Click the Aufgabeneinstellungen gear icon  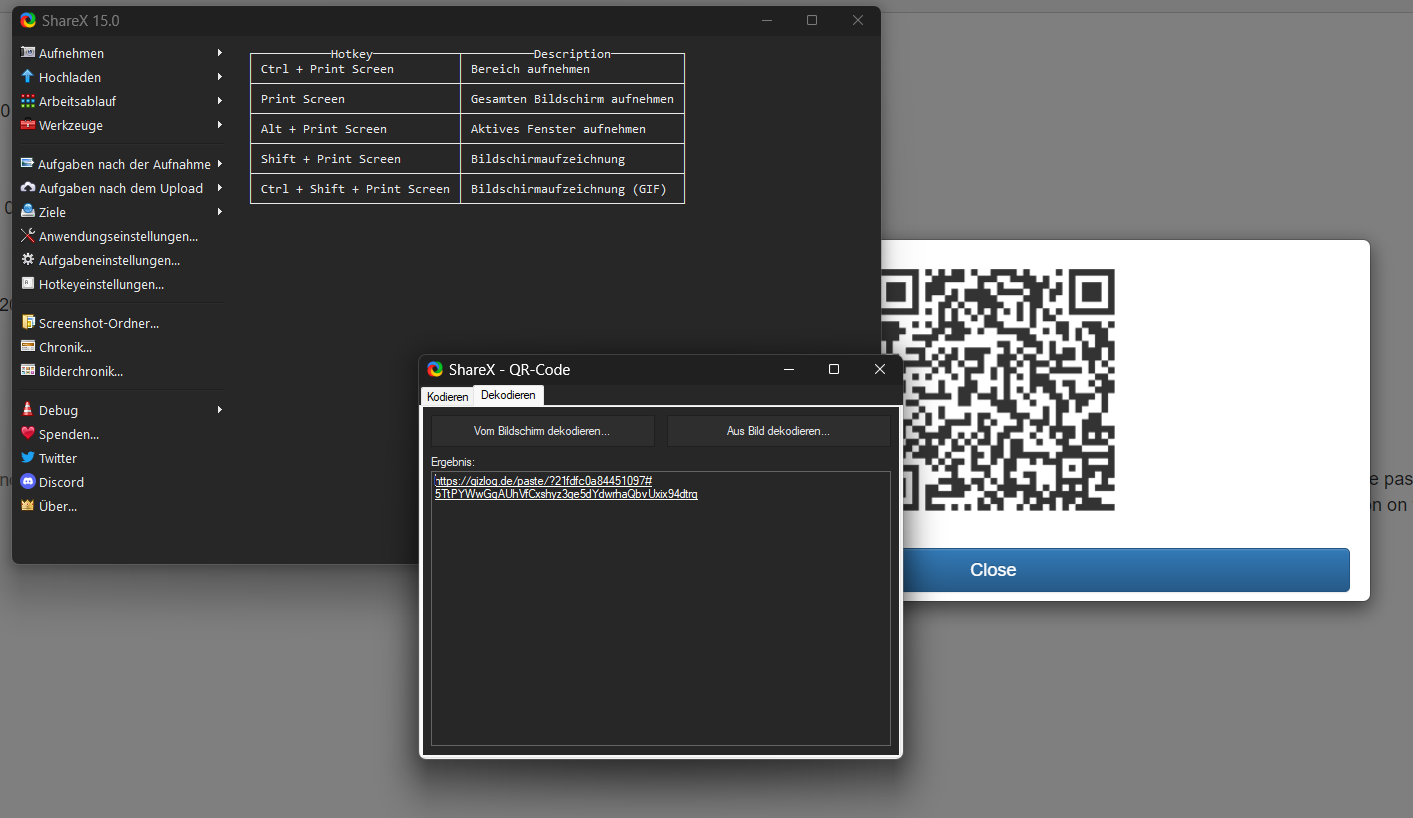[28, 260]
